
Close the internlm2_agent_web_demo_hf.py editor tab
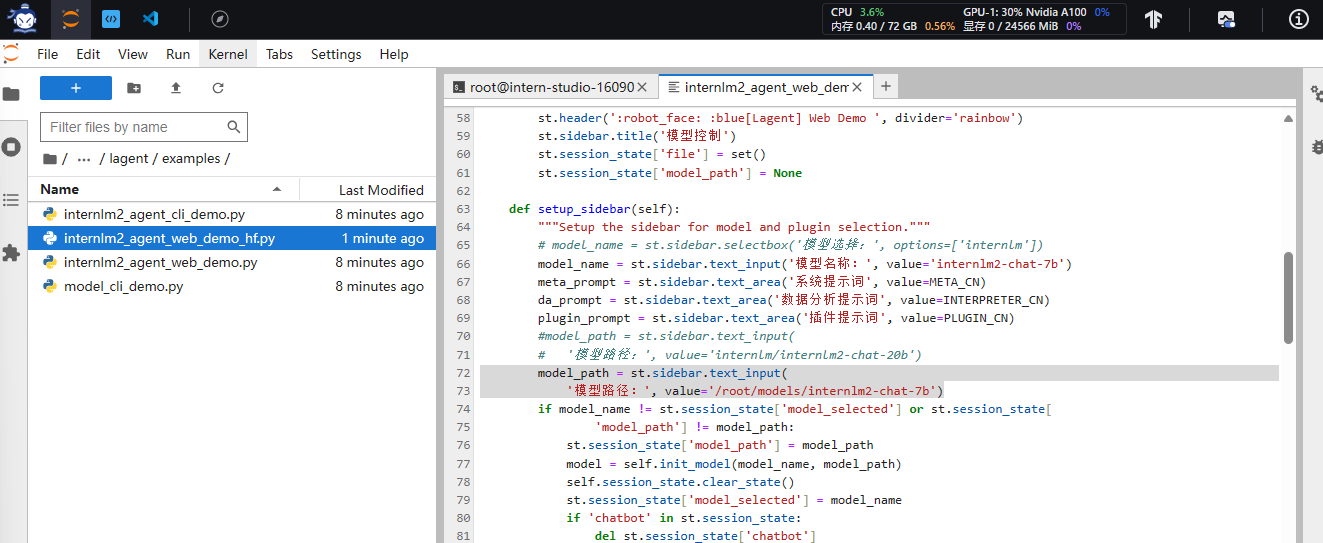(858, 87)
